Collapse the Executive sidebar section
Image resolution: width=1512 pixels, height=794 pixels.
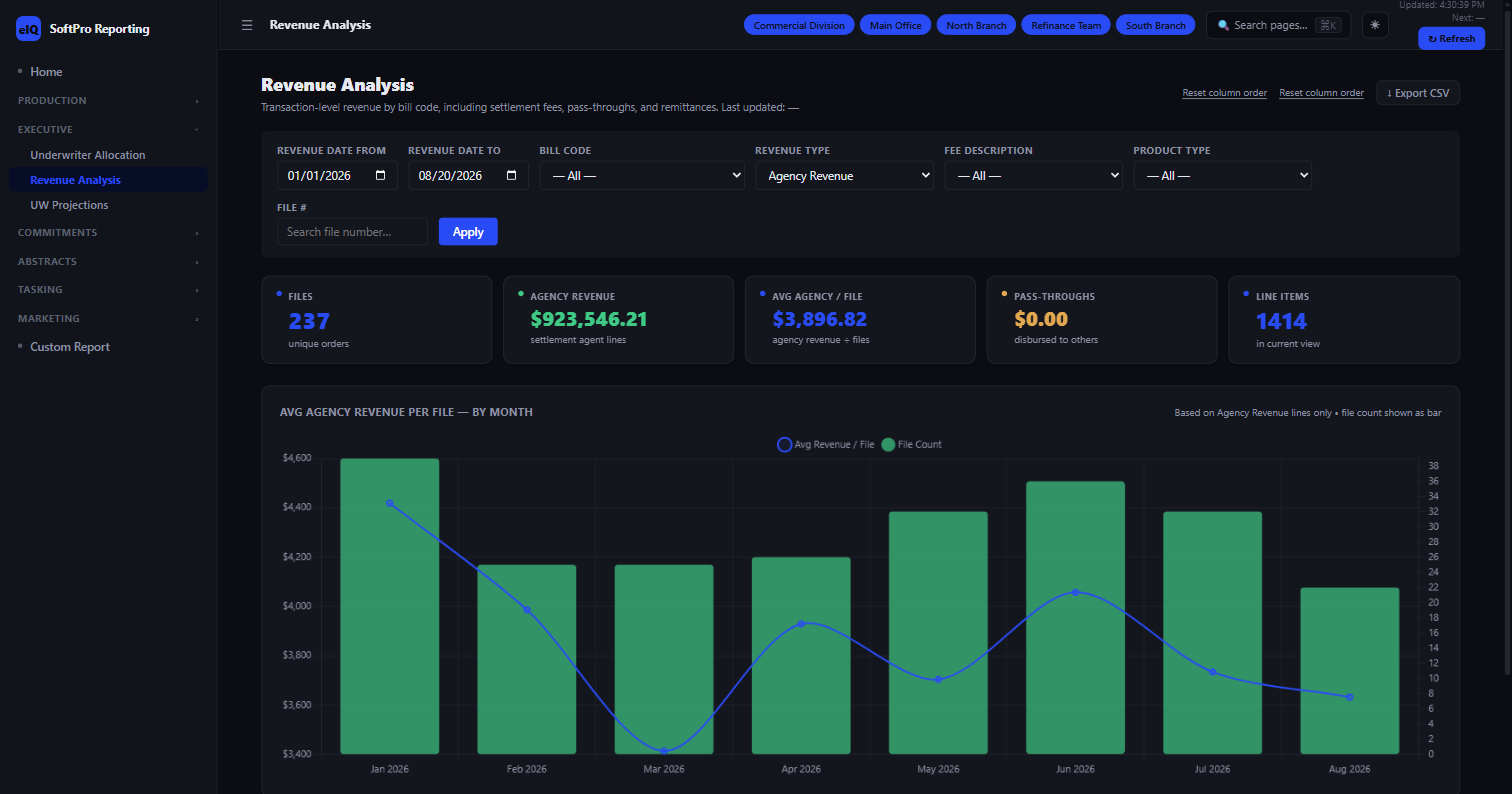(108, 129)
